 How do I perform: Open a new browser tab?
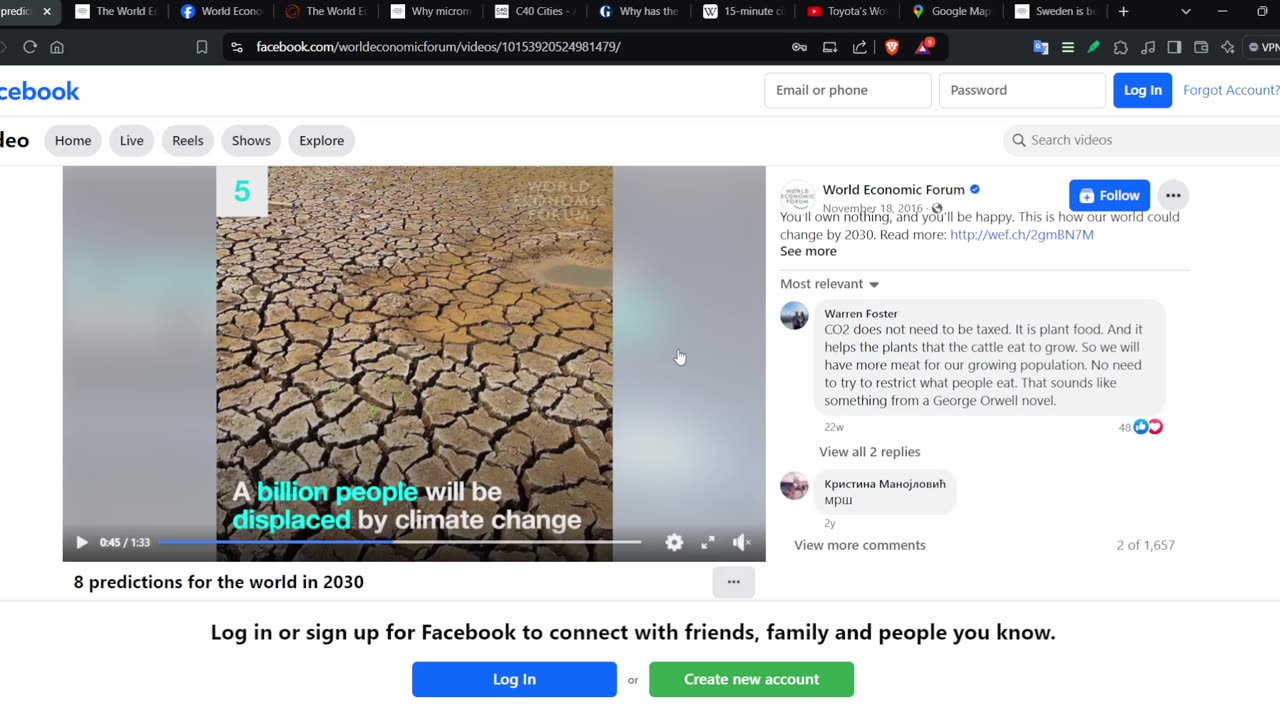click(1124, 12)
